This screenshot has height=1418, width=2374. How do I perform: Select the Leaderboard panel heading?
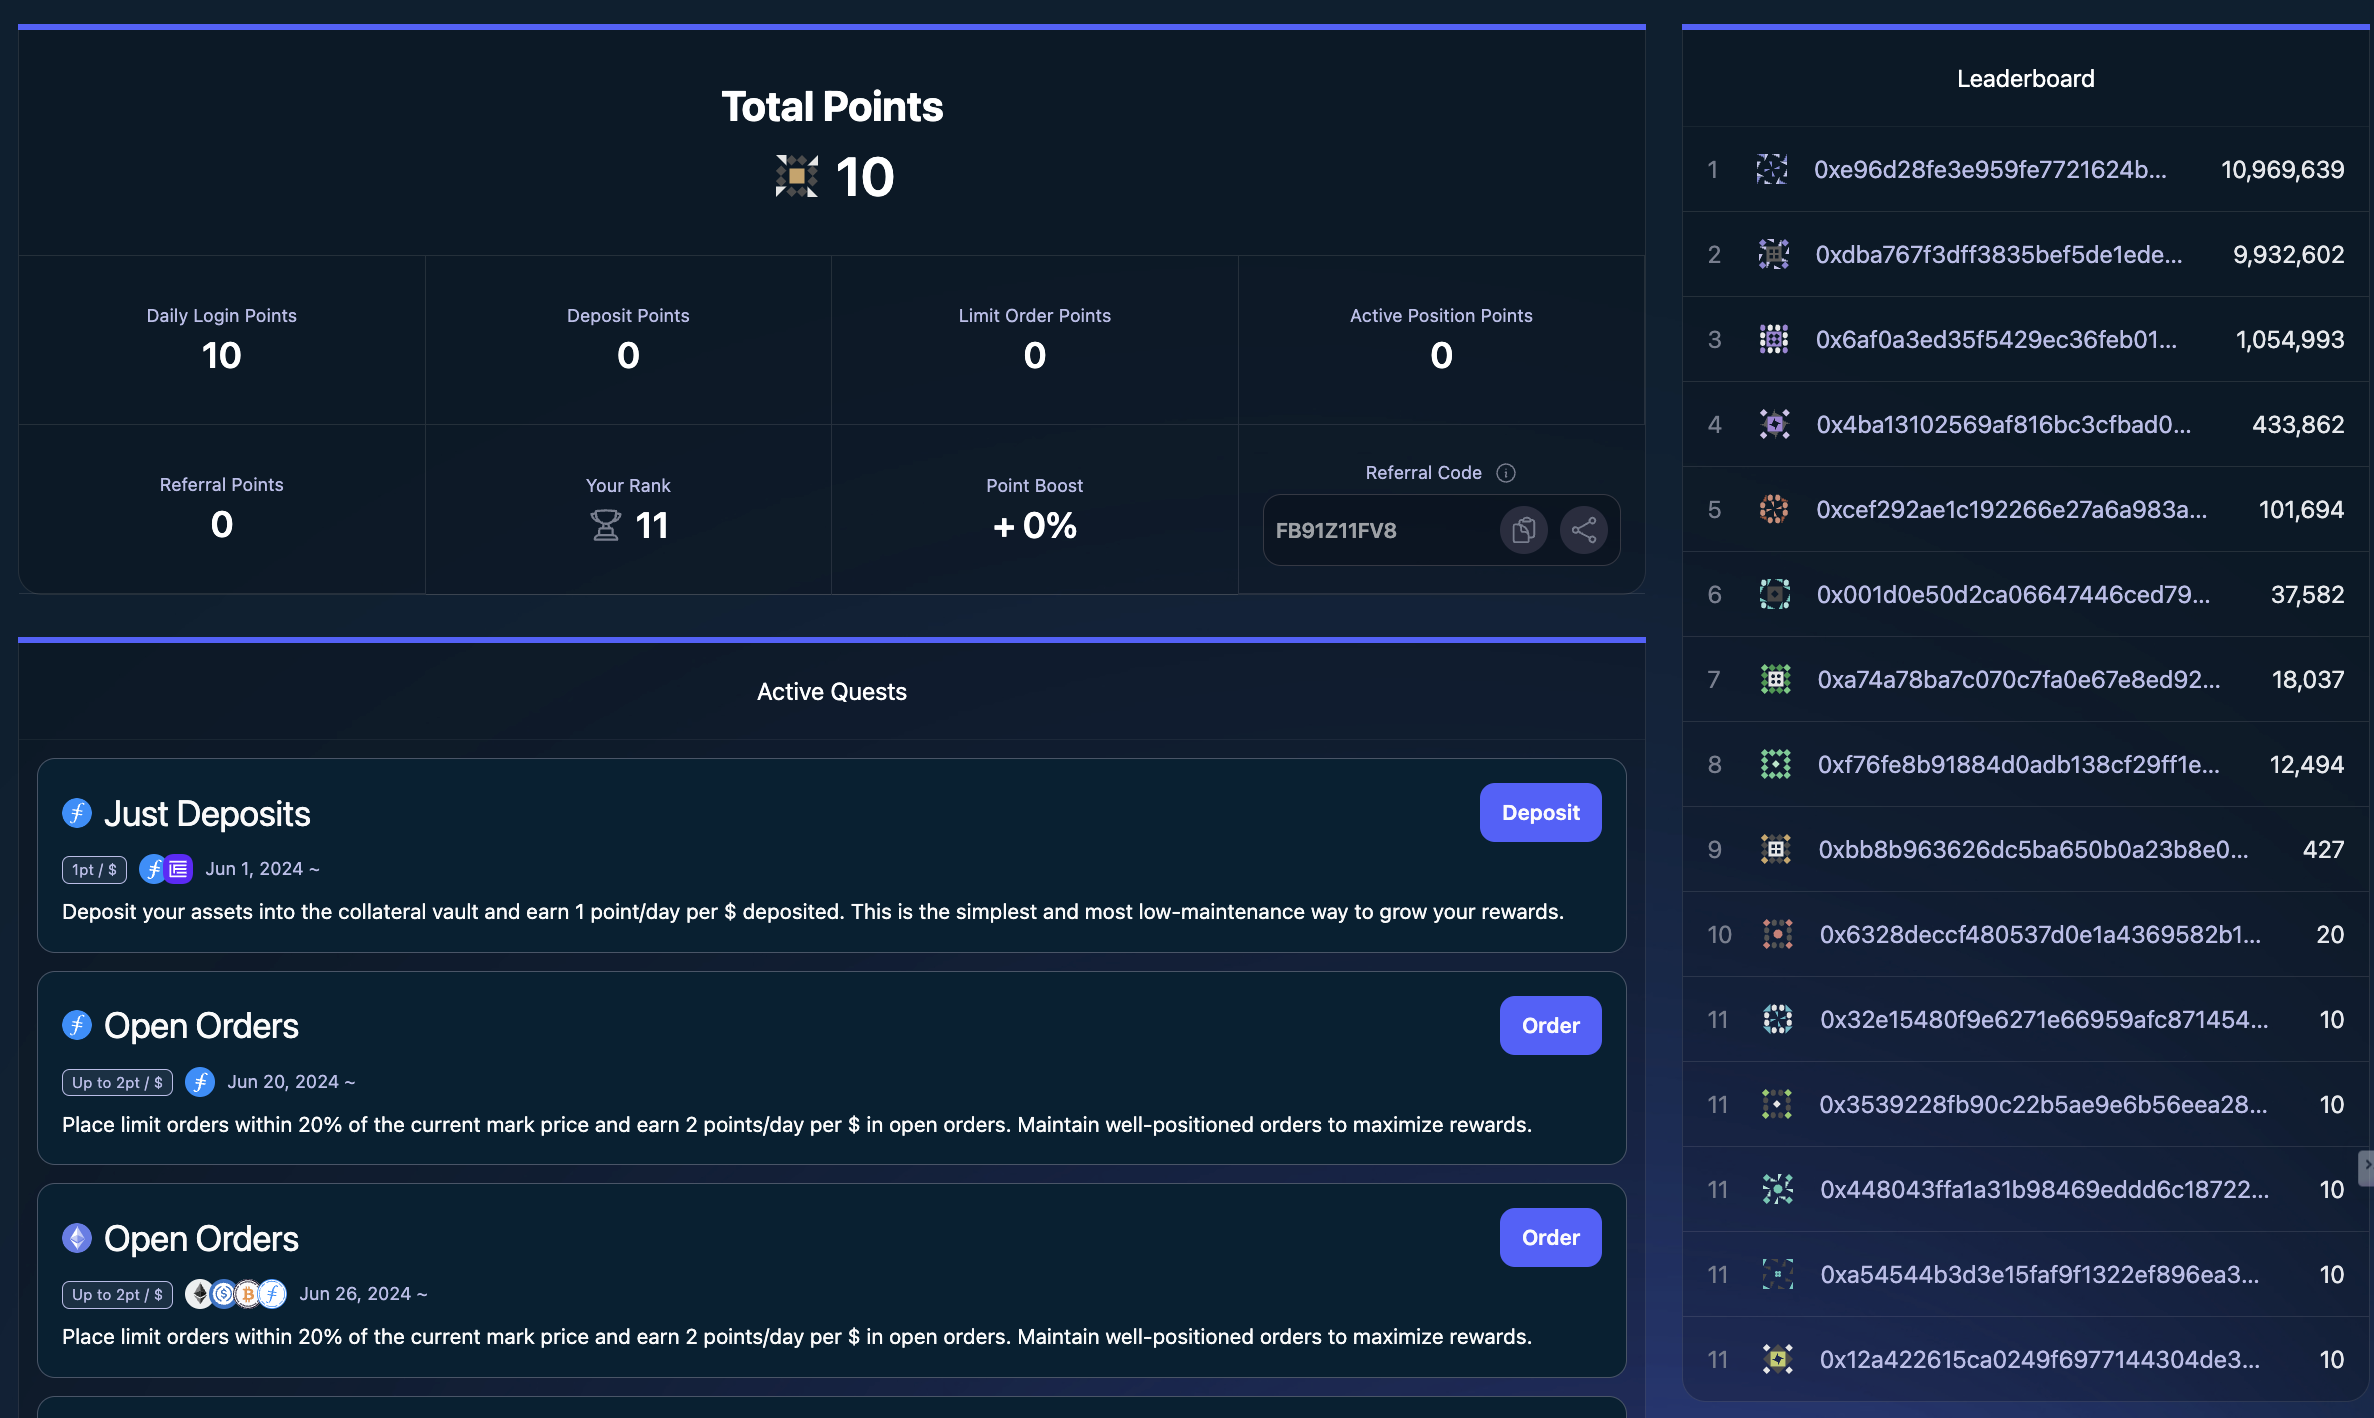2025,79
